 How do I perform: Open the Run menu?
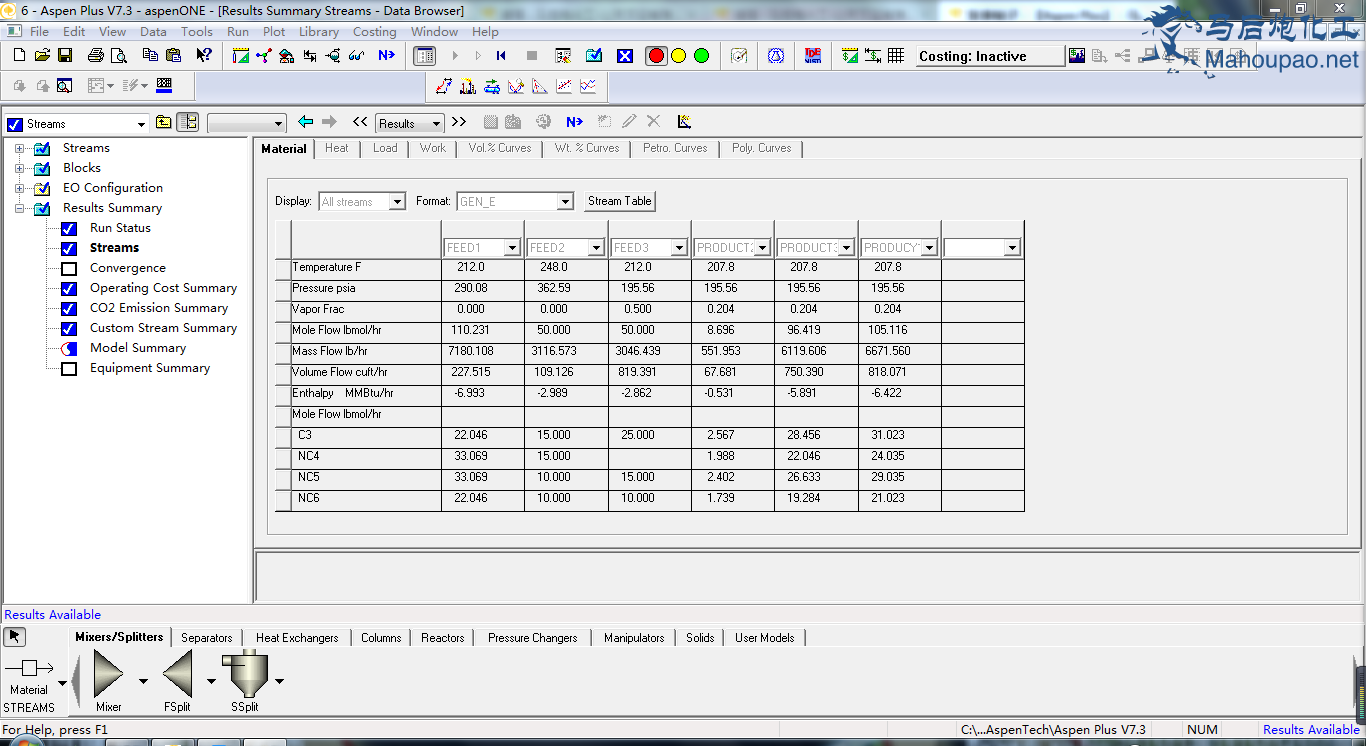click(x=237, y=31)
